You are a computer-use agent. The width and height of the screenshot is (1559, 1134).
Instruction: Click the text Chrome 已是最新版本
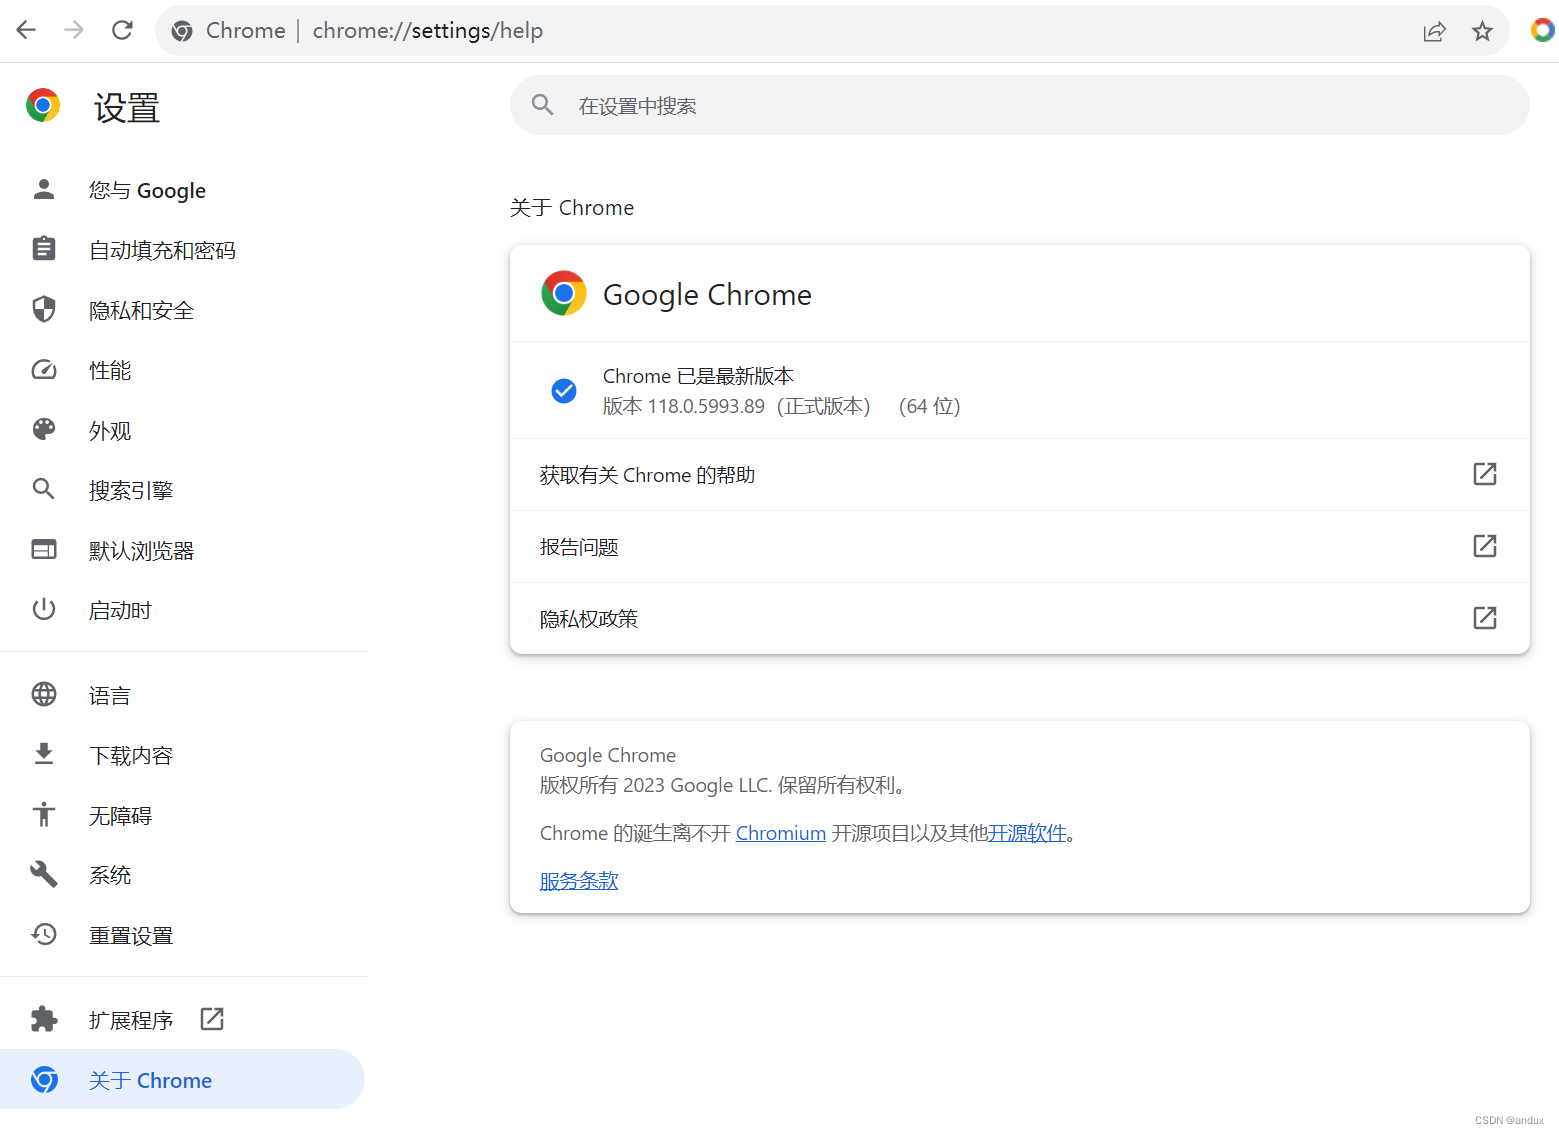(698, 376)
